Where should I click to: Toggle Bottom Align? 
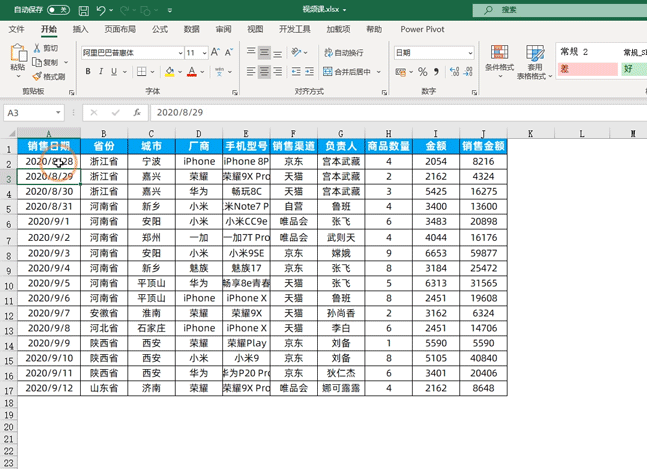[x=278, y=53]
